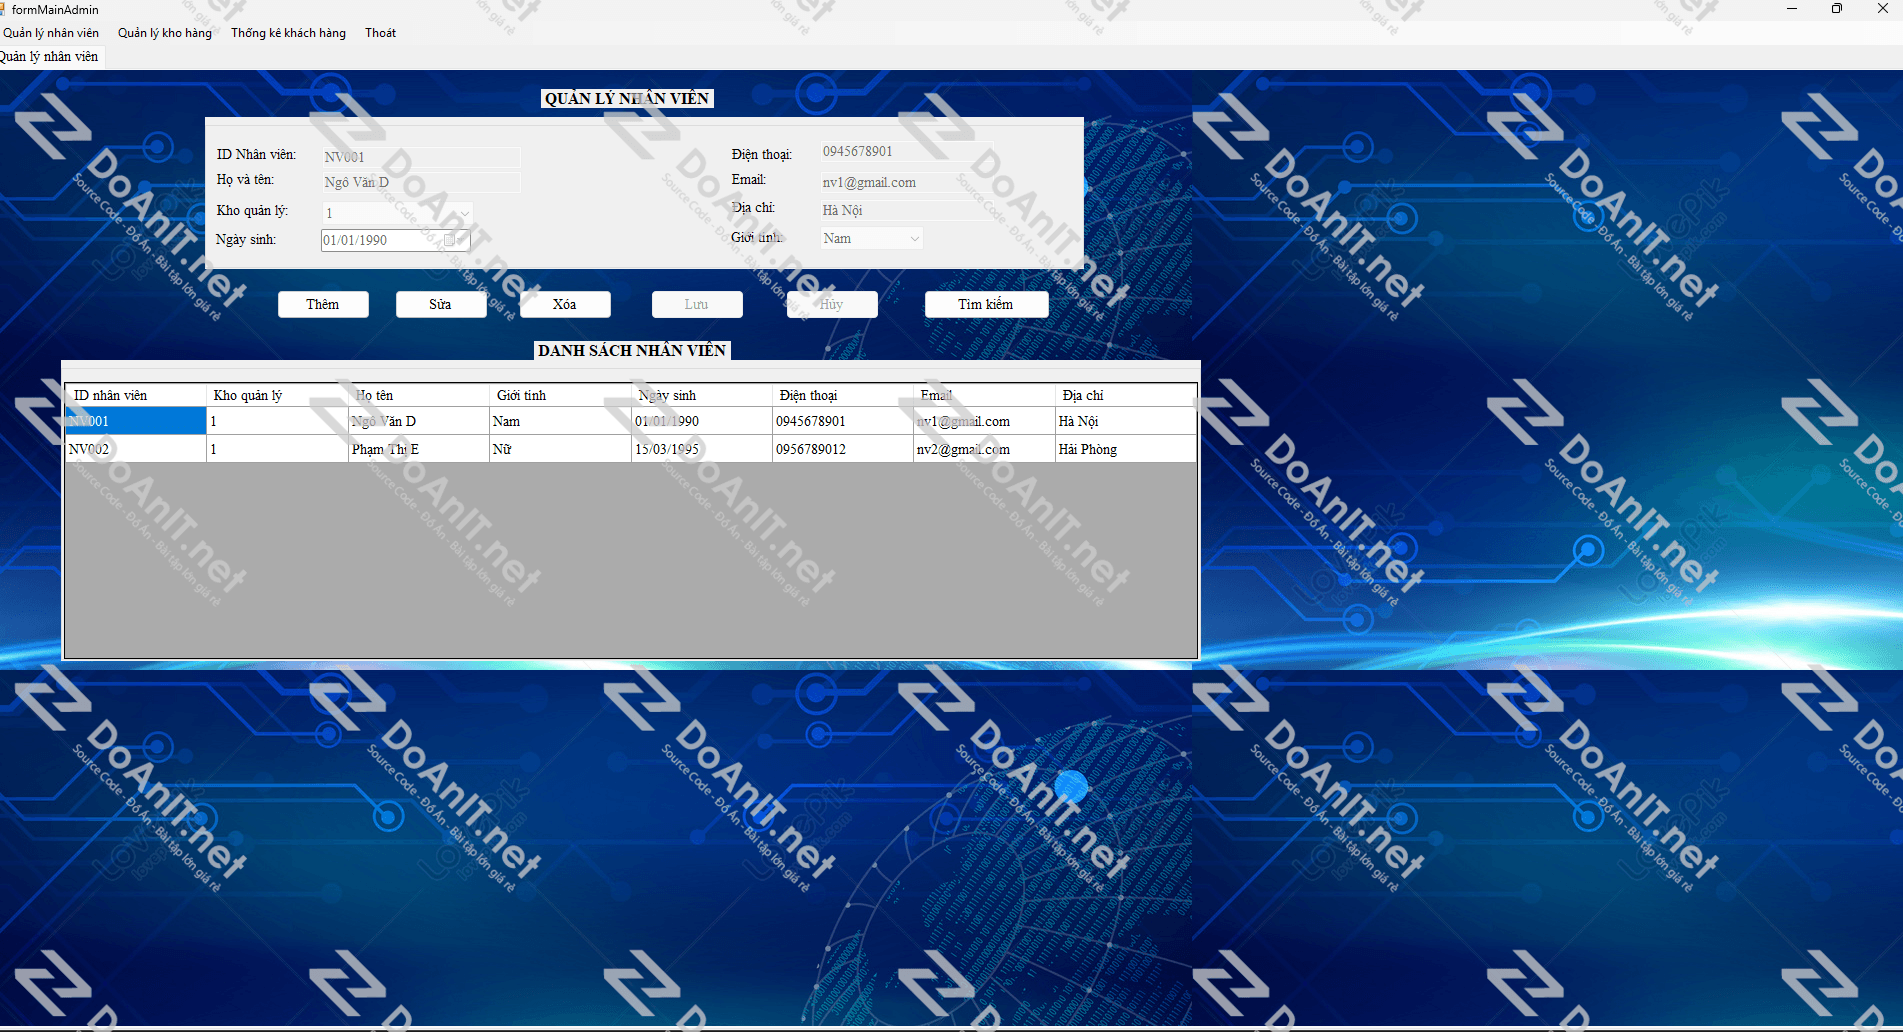Click the nv2@gmail.com table cell
The width and height of the screenshot is (1903, 1032).
(984, 449)
